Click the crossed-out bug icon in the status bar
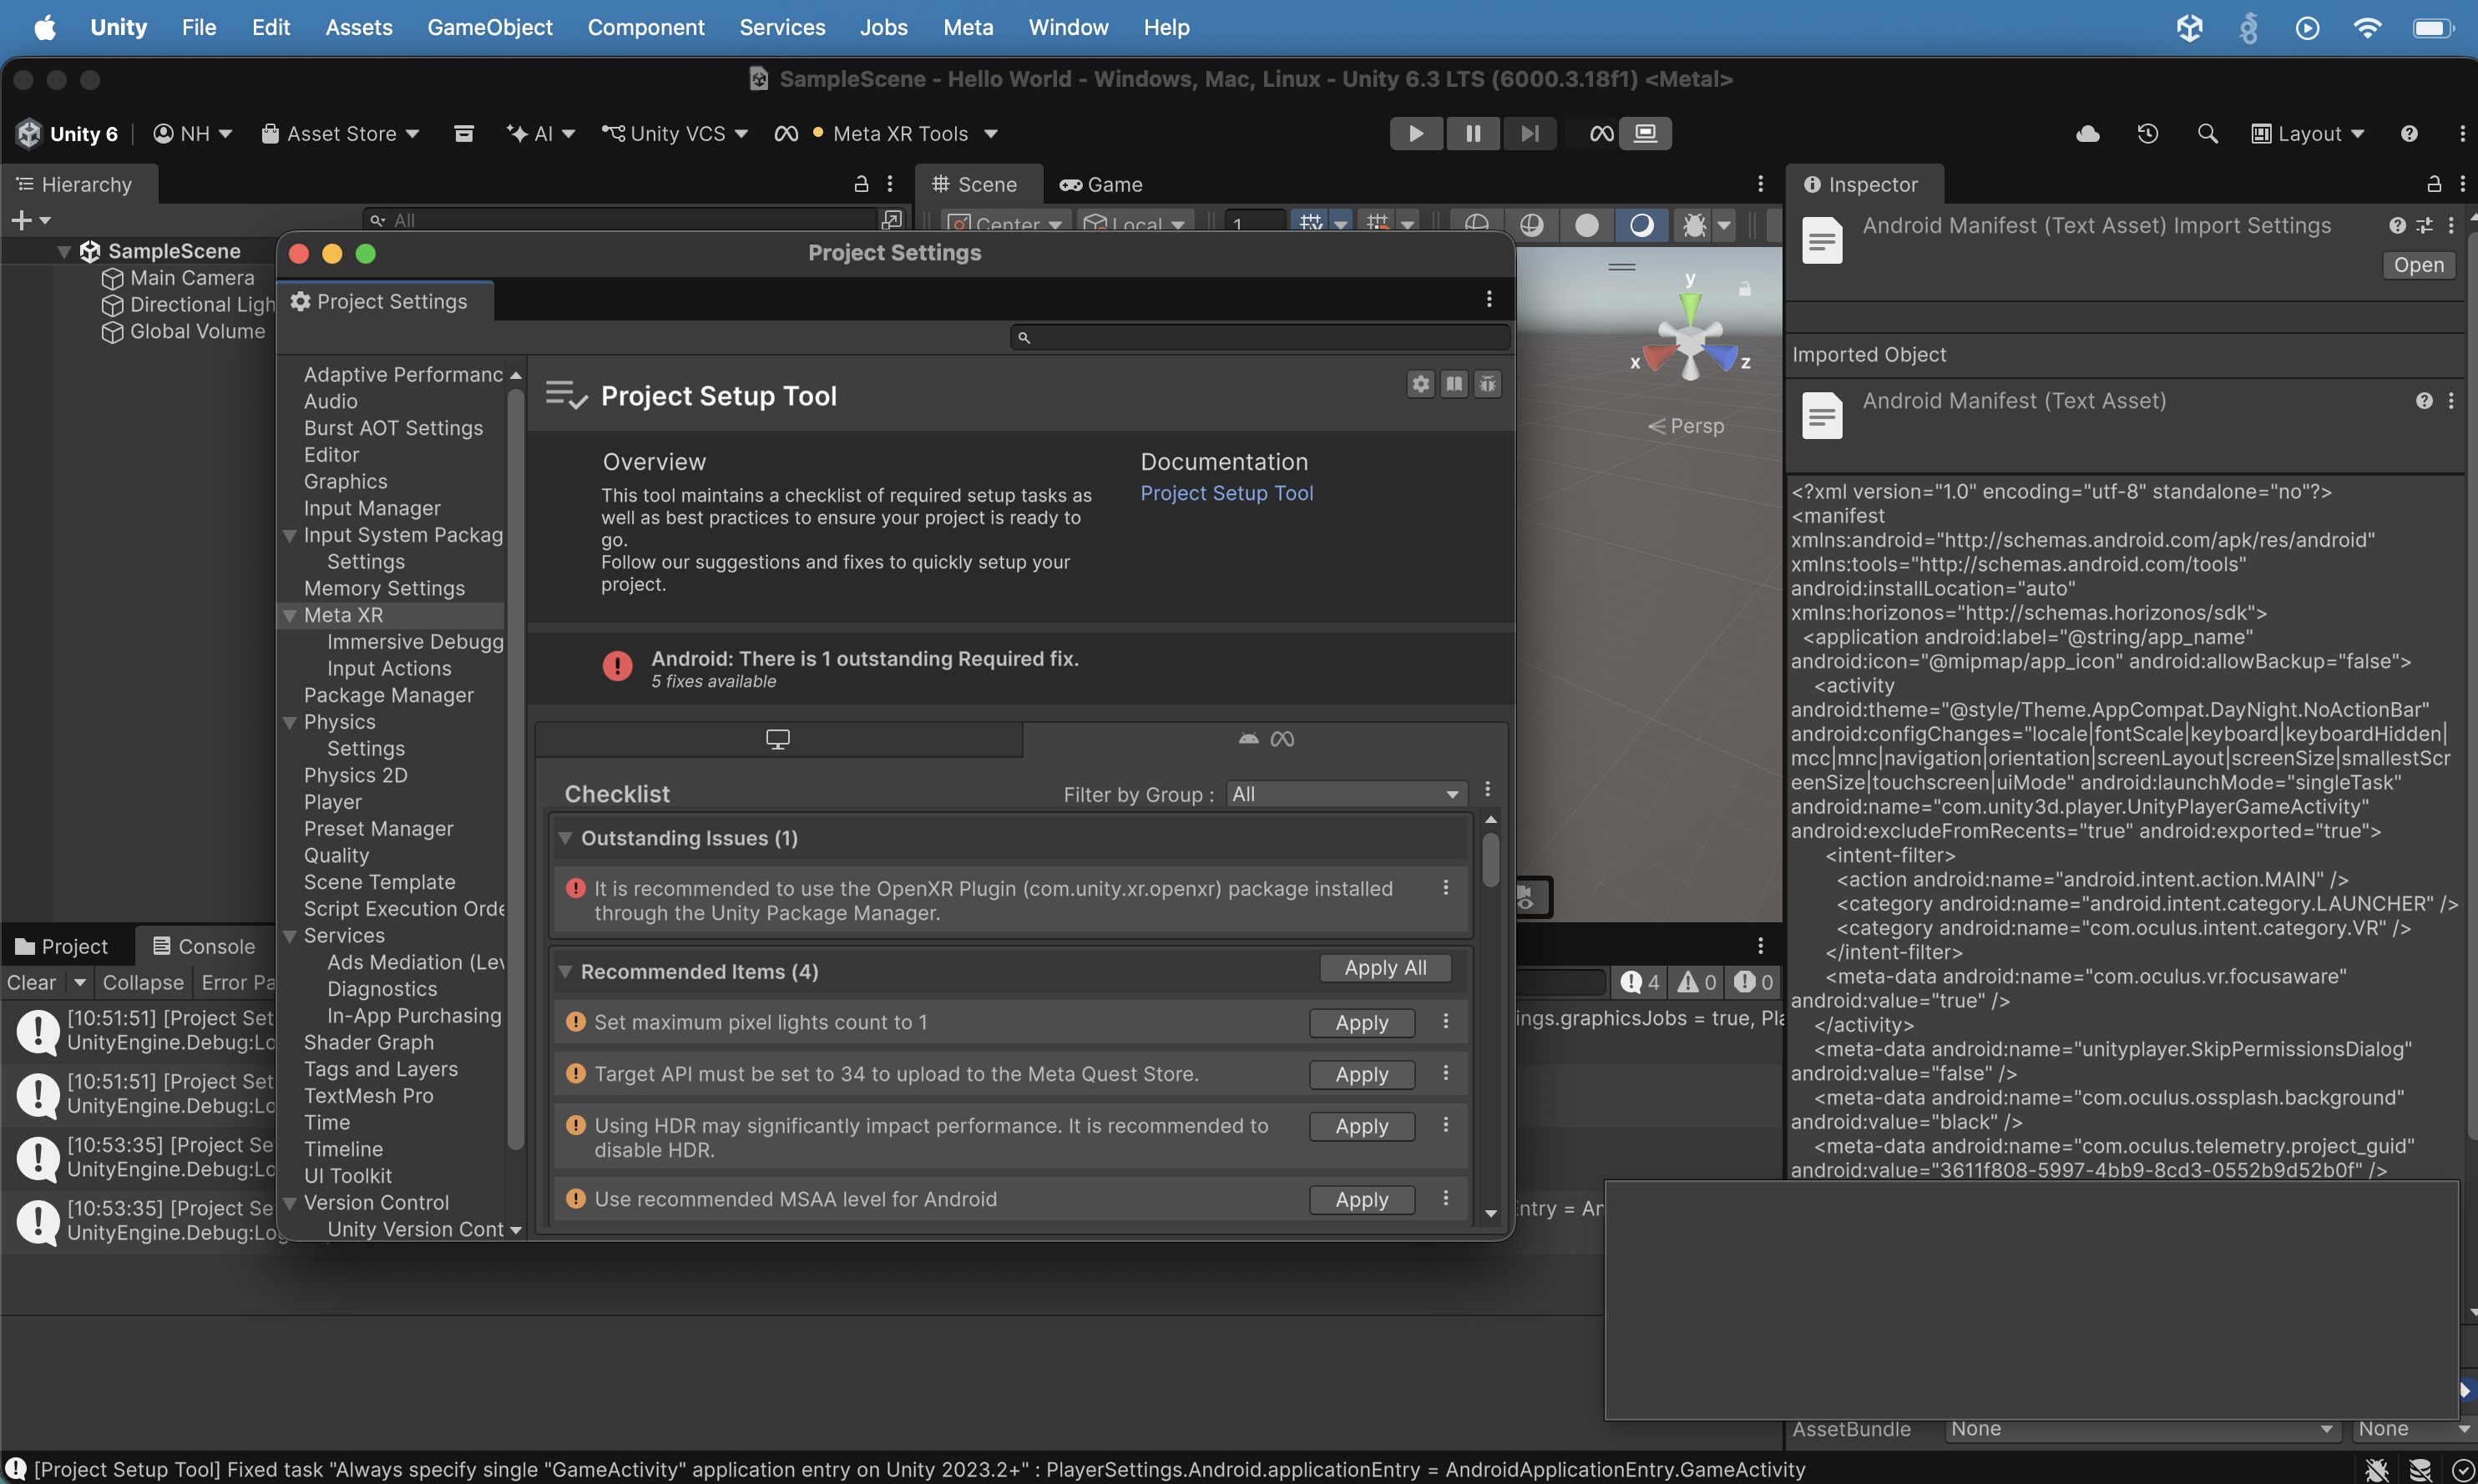This screenshot has height=1484, width=2478. click(2378, 1469)
